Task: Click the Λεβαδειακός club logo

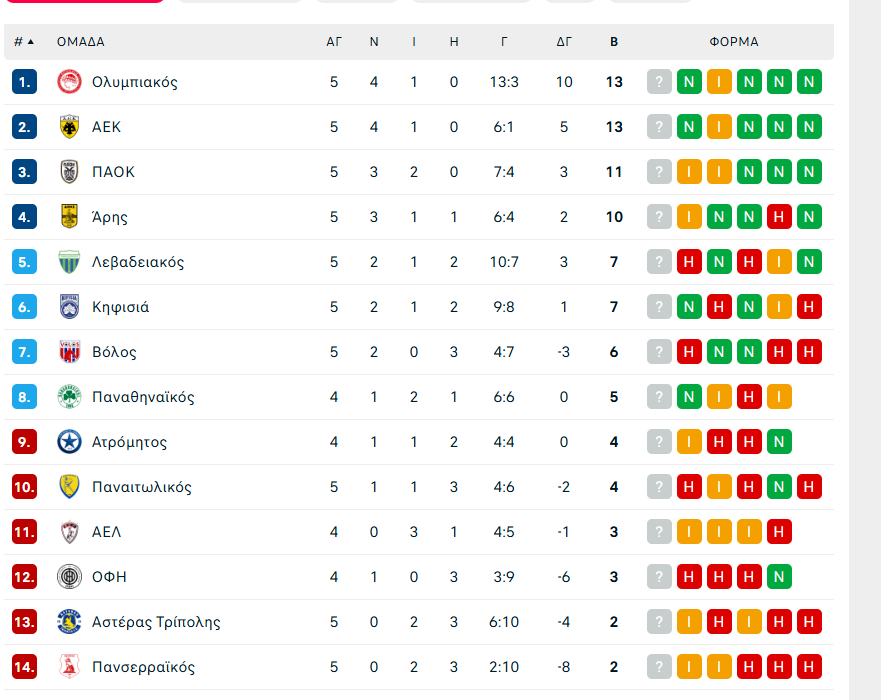Action: click(x=69, y=262)
